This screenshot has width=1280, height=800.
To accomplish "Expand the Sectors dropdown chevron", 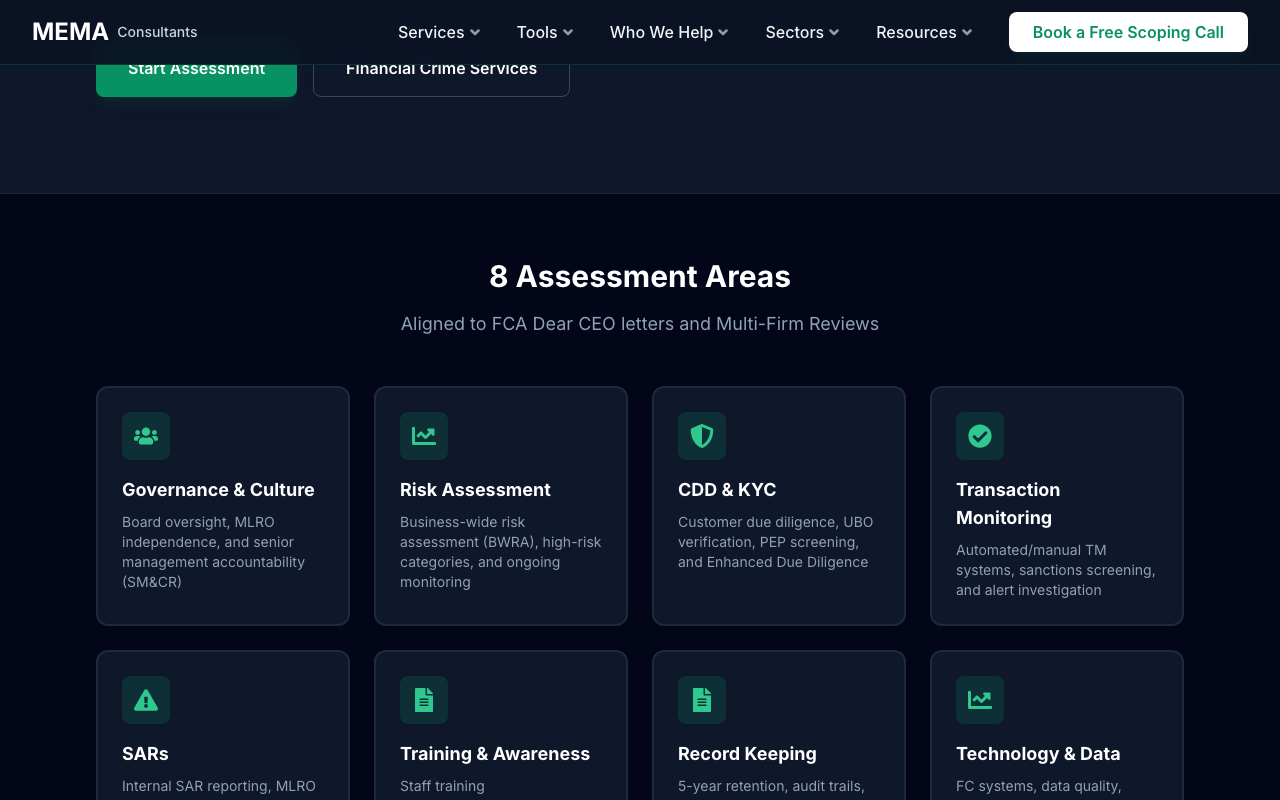I will coord(834,33).
